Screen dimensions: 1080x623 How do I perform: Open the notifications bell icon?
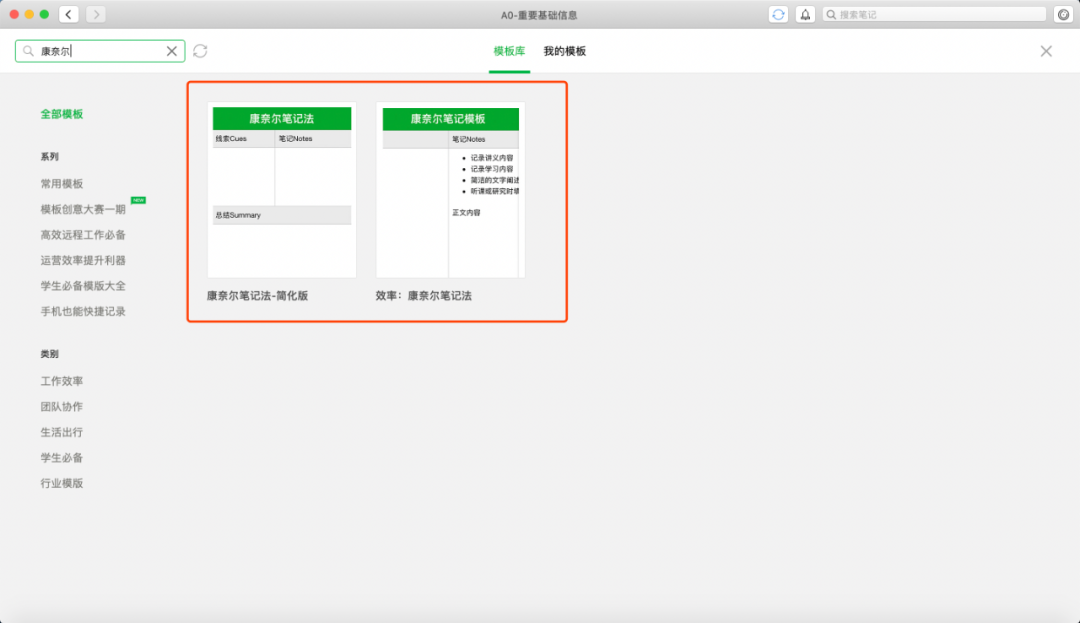click(805, 14)
